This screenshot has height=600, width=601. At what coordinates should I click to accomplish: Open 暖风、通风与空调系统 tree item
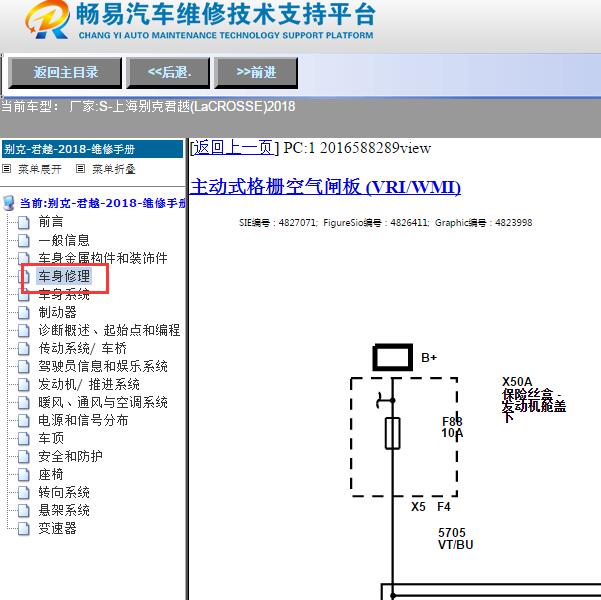(103, 402)
